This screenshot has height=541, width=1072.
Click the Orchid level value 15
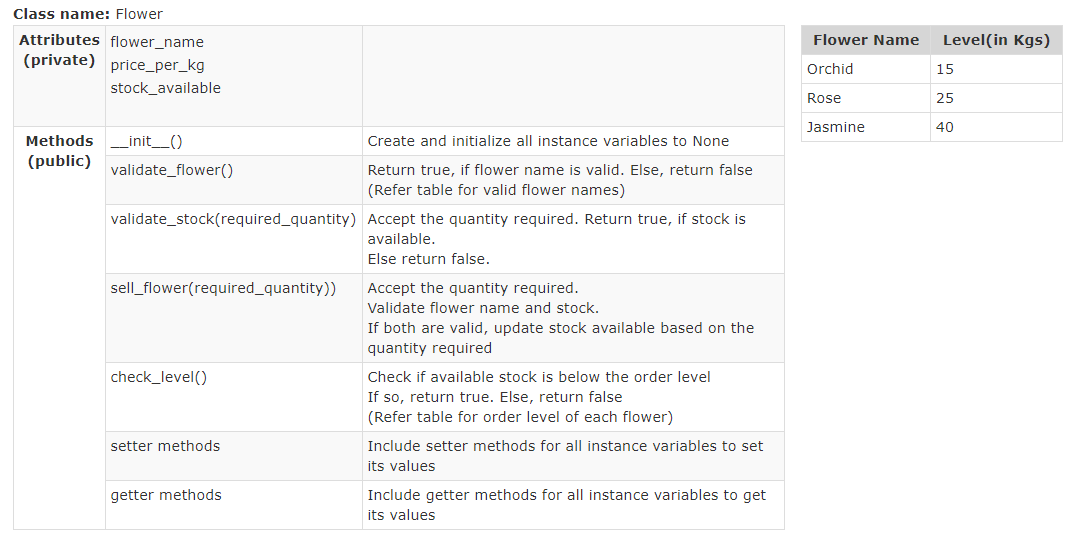(945, 69)
